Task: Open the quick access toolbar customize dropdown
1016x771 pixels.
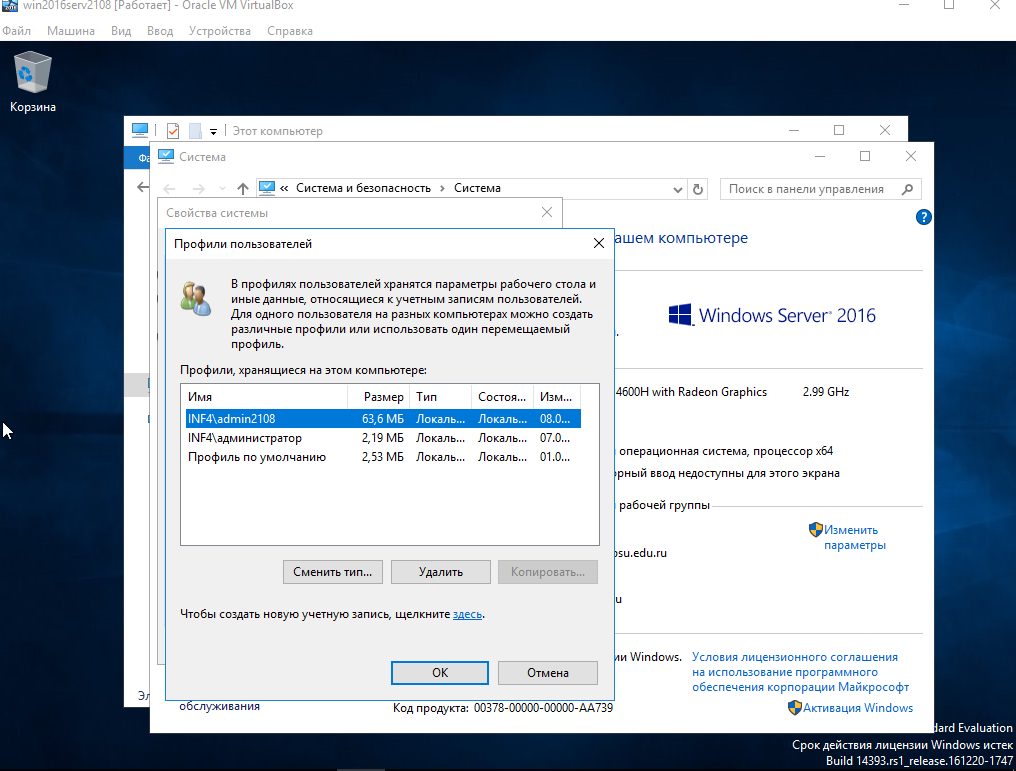Action: [213, 132]
